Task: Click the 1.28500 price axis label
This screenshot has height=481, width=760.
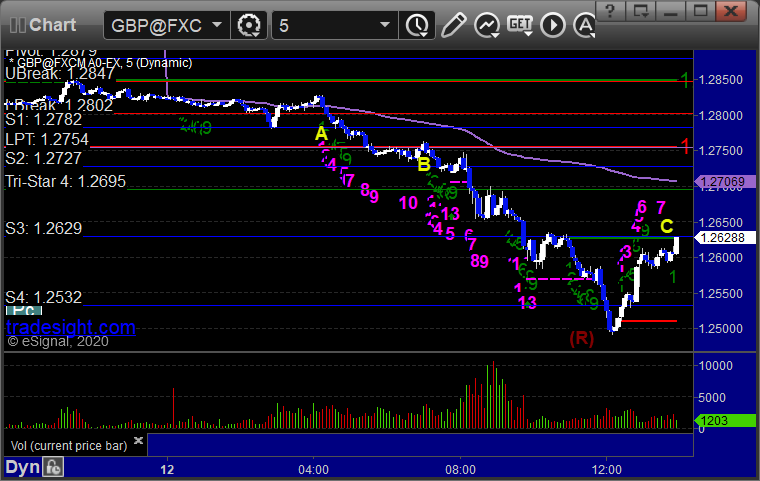Action: (721, 80)
